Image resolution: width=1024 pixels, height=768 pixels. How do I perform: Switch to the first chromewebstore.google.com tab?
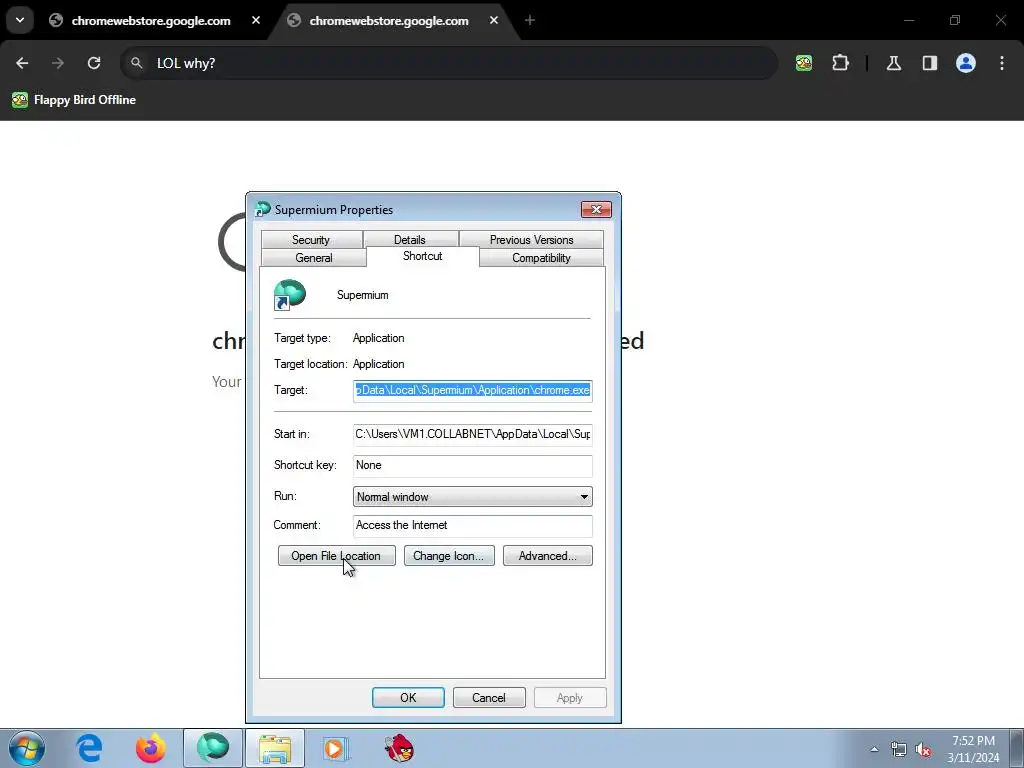(x=151, y=21)
